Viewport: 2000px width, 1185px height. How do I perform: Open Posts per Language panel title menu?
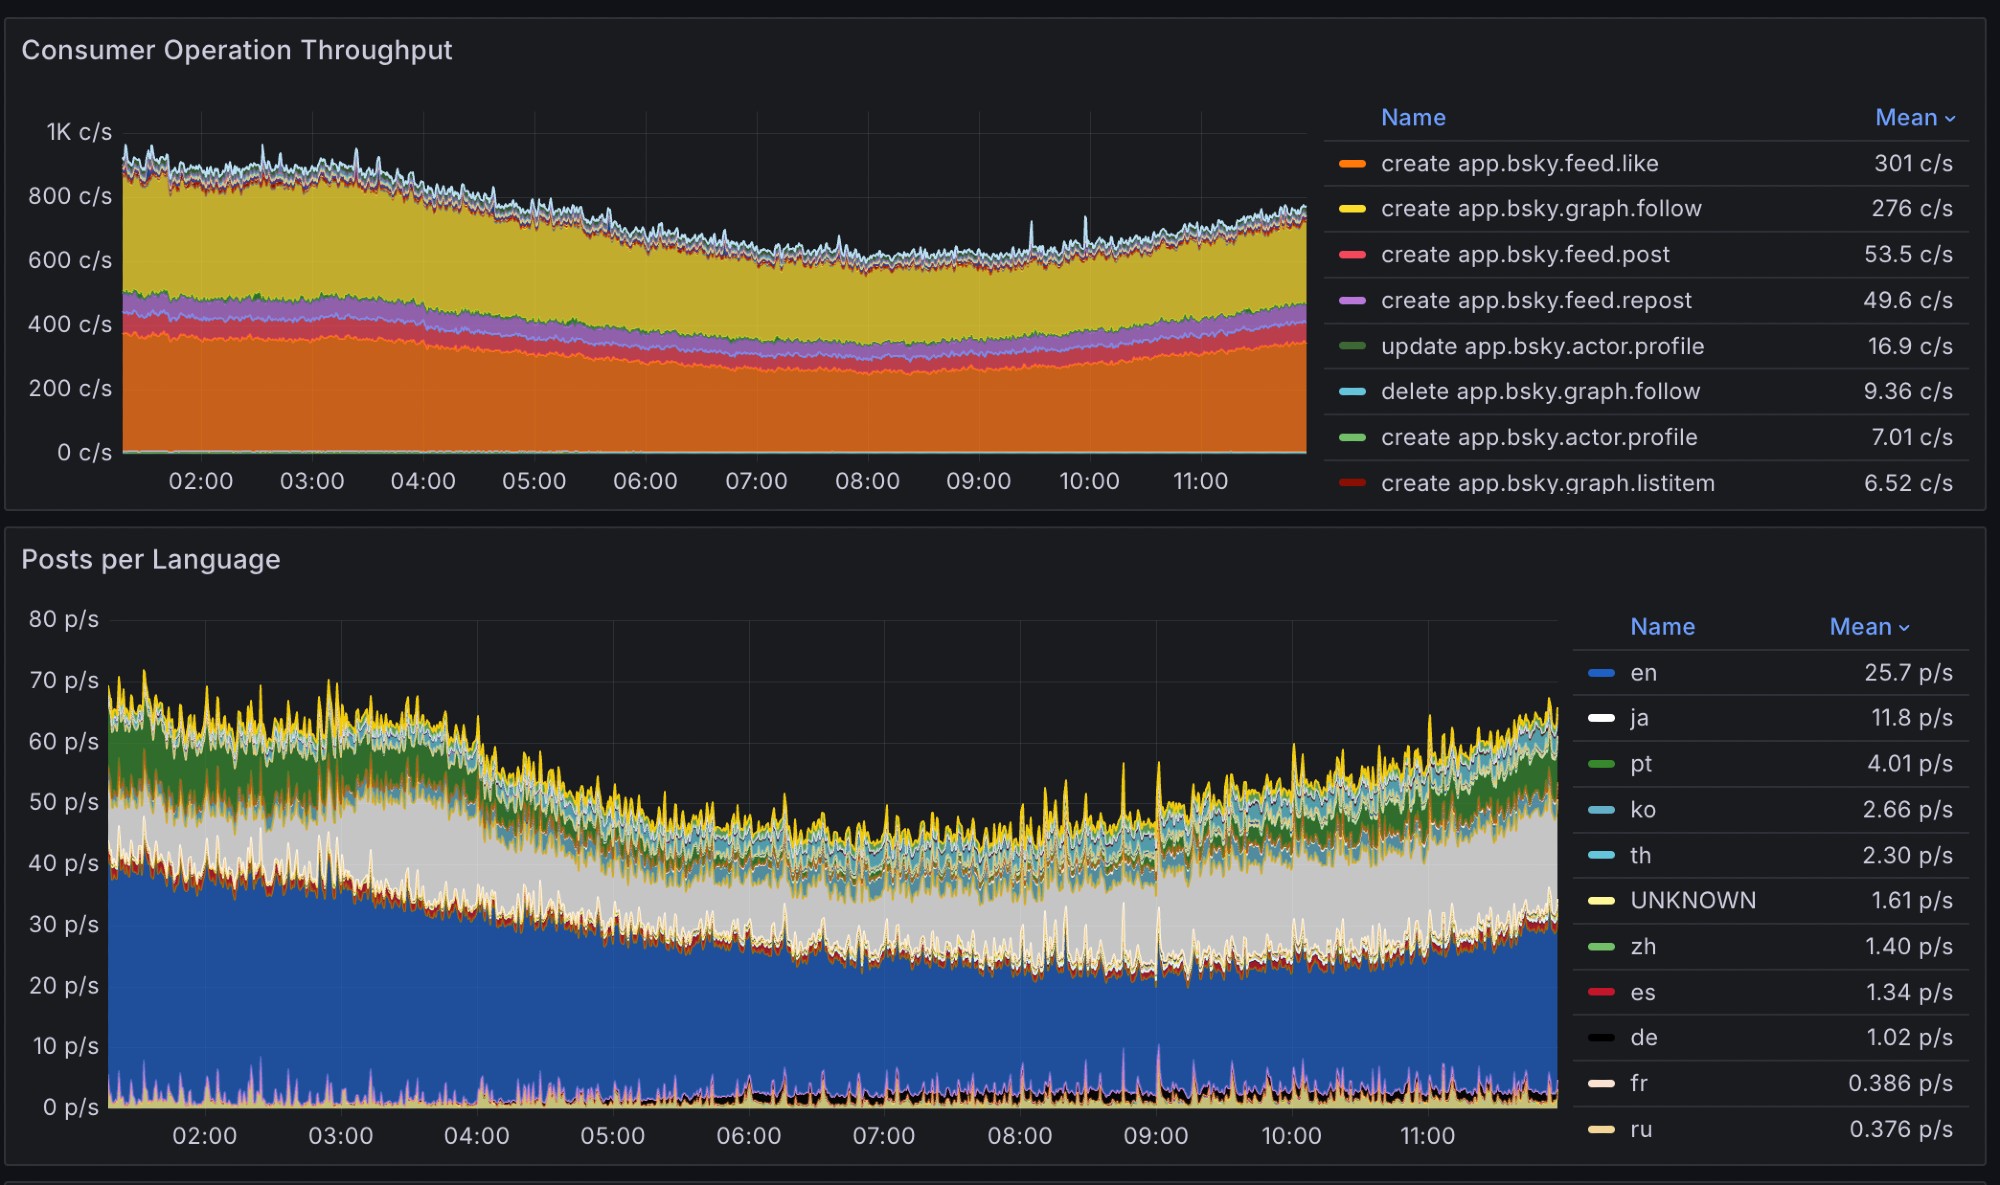[x=151, y=559]
